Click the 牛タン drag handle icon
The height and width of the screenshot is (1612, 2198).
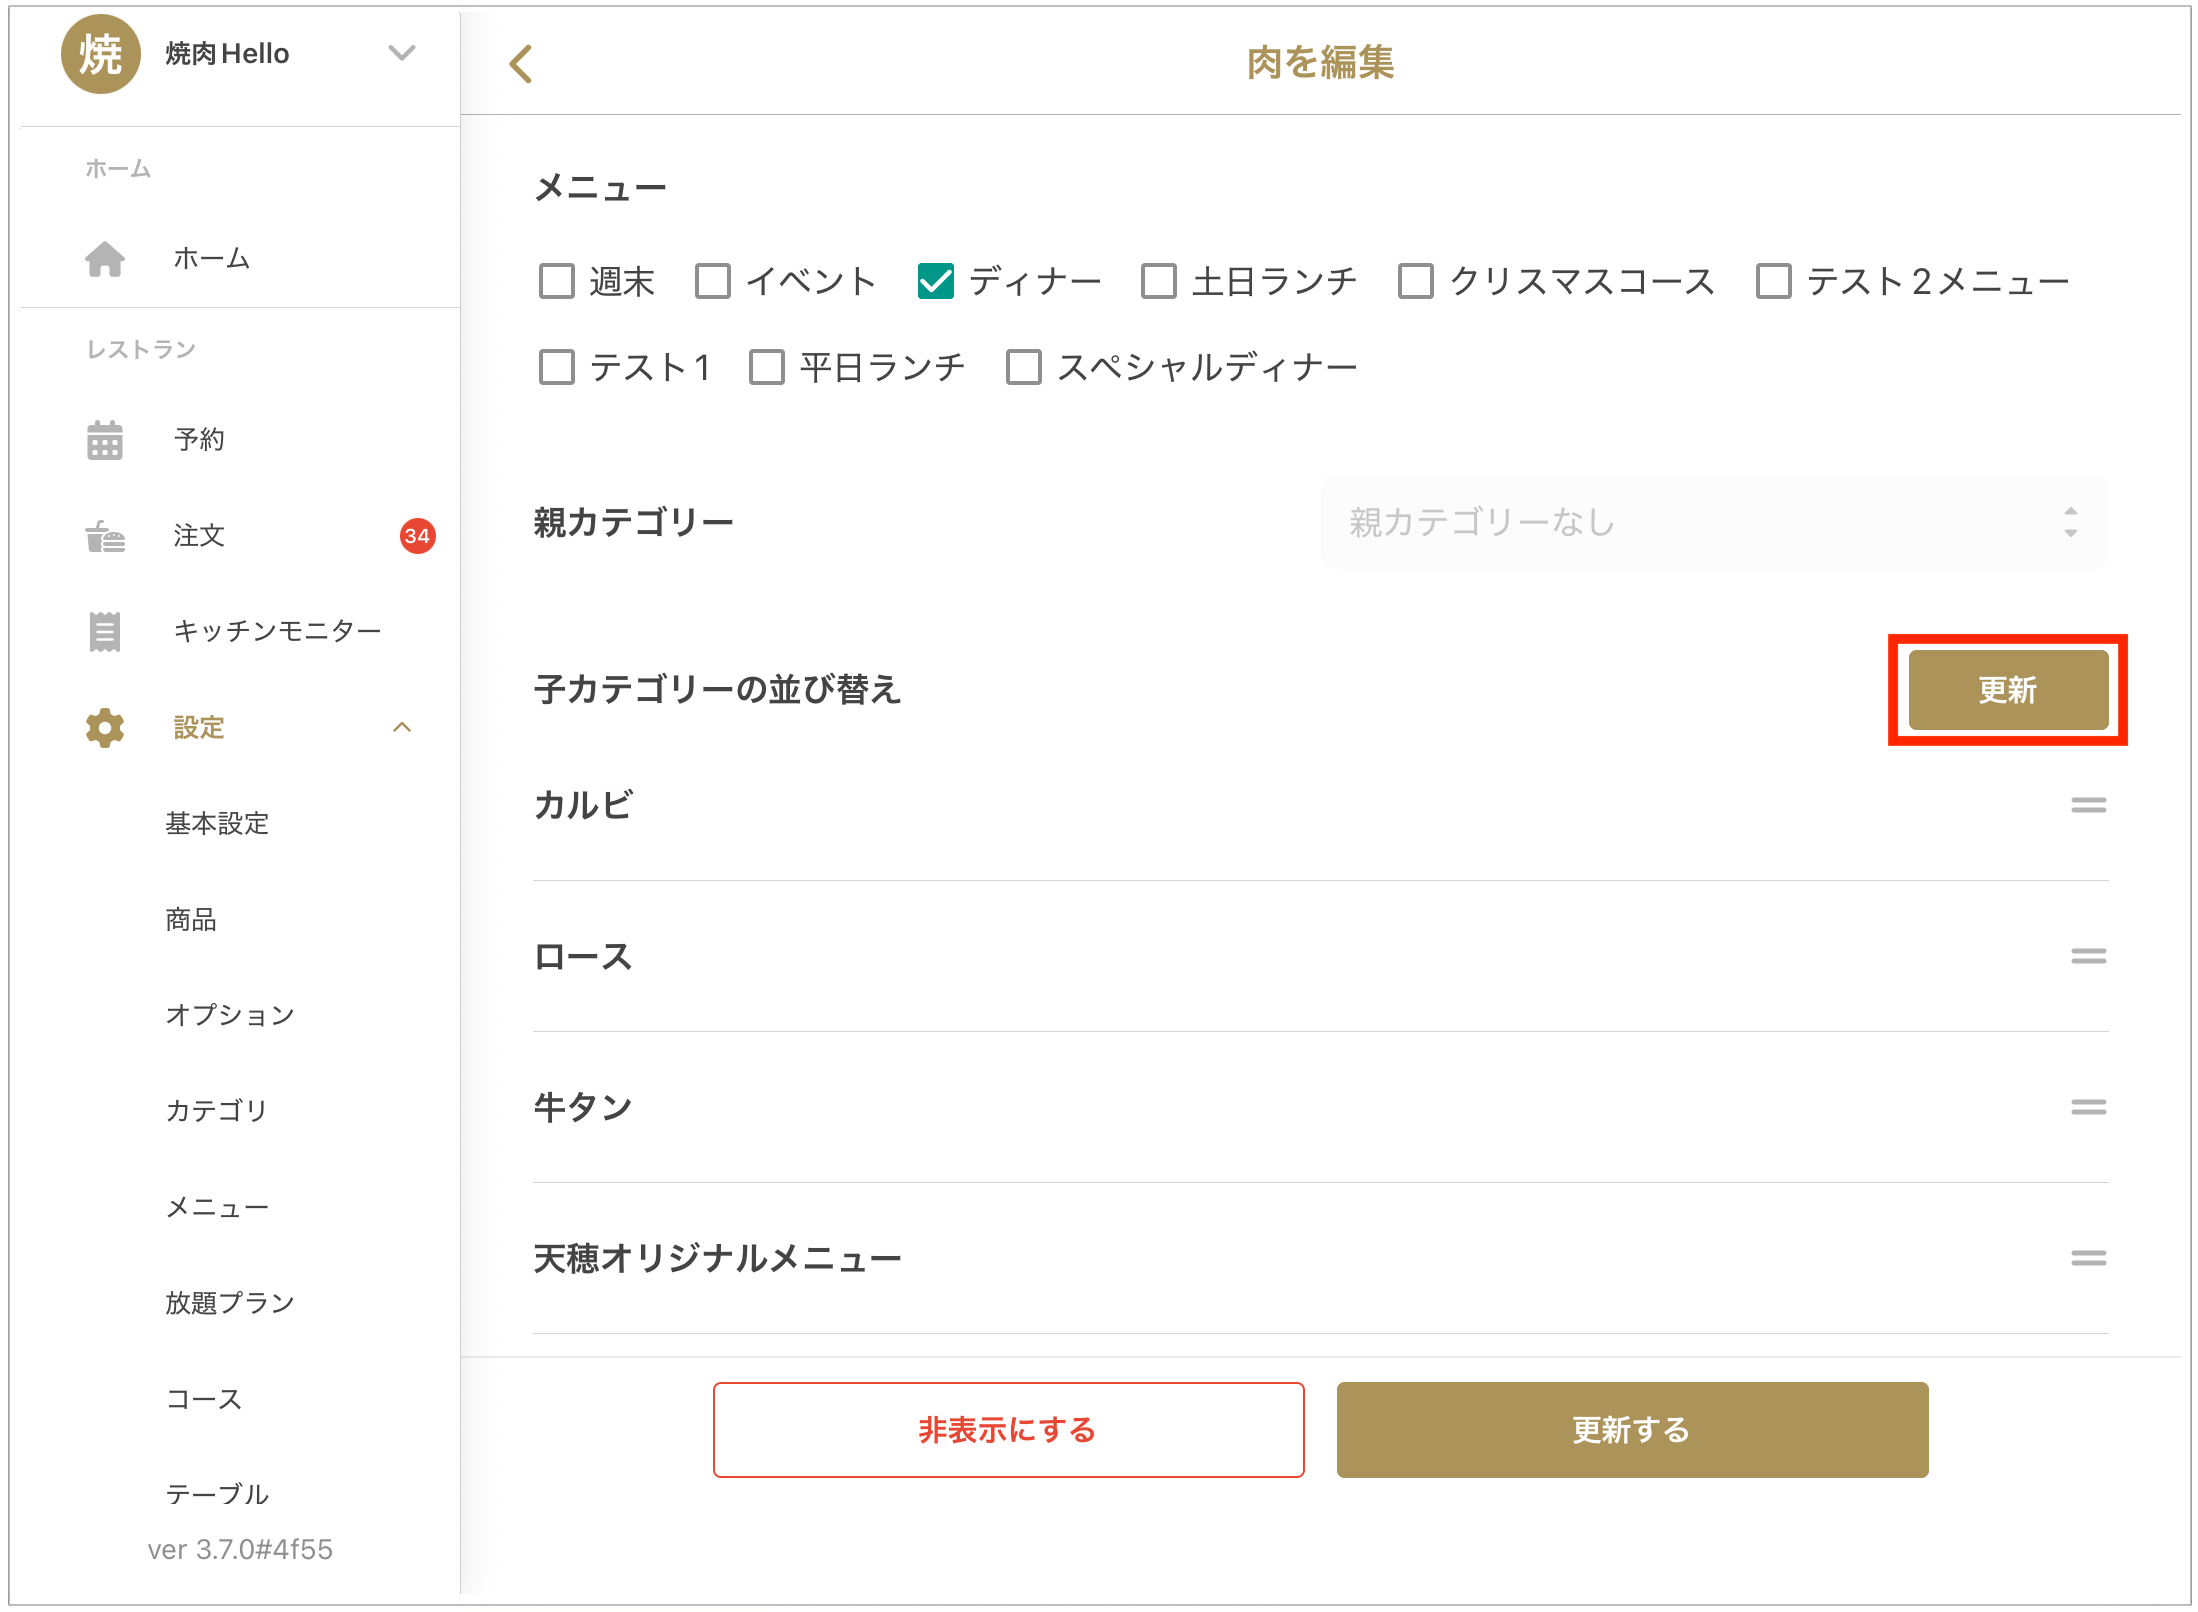pos(2088,1107)
